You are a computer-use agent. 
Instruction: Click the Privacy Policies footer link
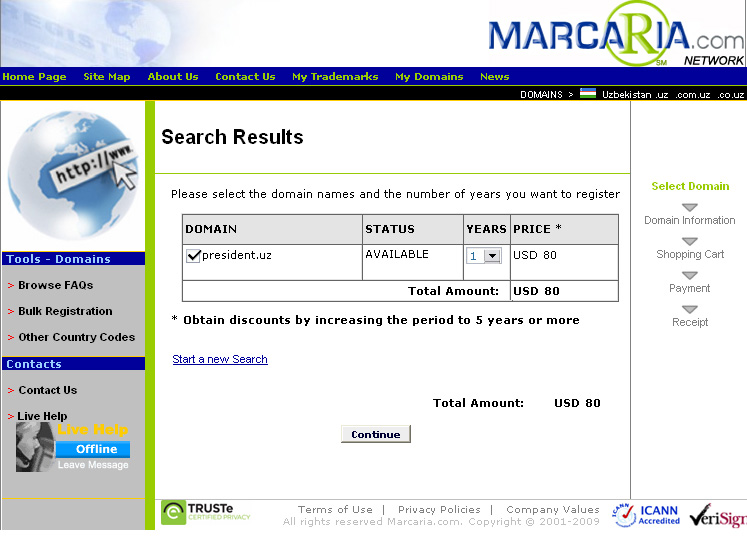point(439,509)
